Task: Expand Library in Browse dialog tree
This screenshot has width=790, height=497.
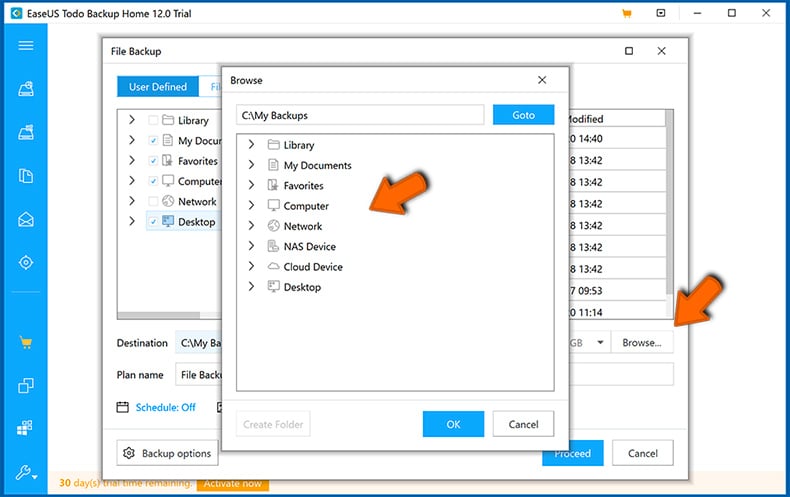Action: tap(251, 145)
